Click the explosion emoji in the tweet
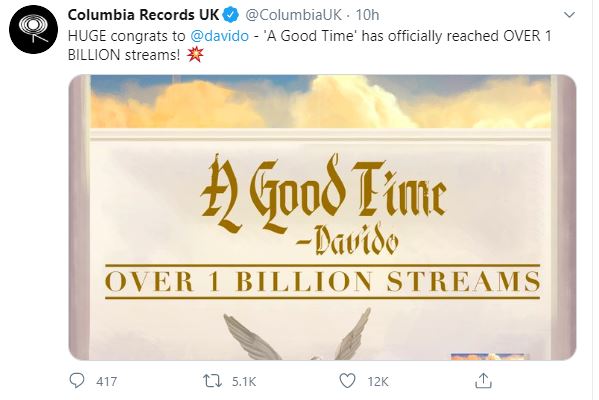Image resolution: width=599 pixels, height=400 pixels. click(x=195, y=55)
